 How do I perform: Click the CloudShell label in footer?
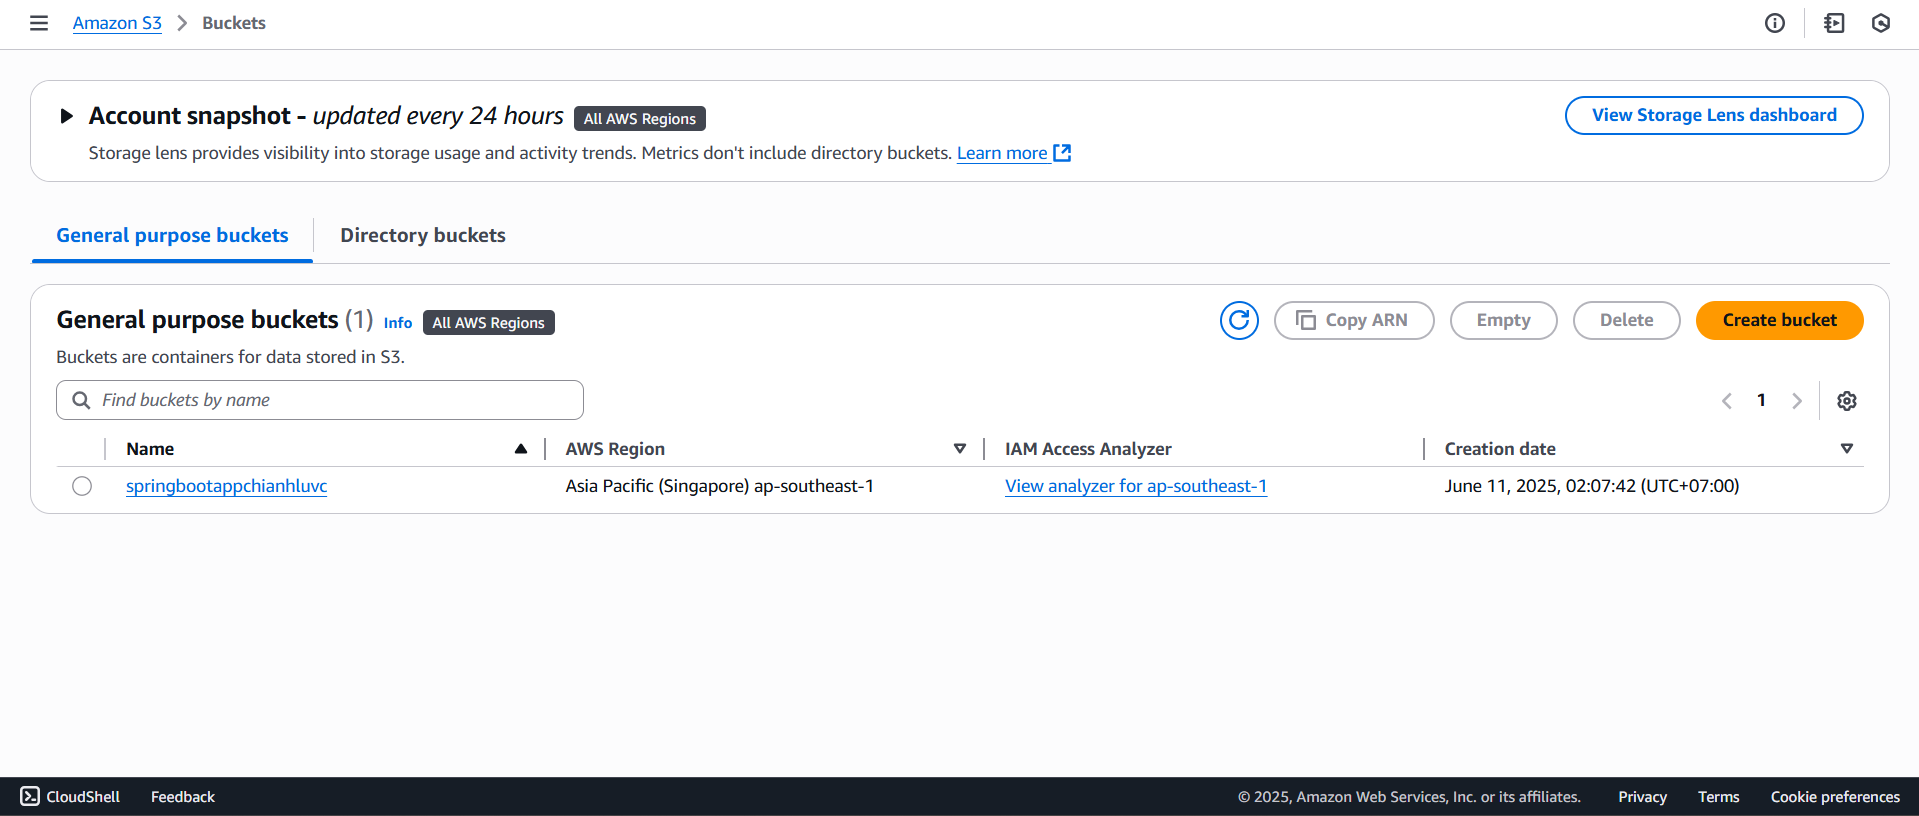pyautogui.click(x=83, y=797)
